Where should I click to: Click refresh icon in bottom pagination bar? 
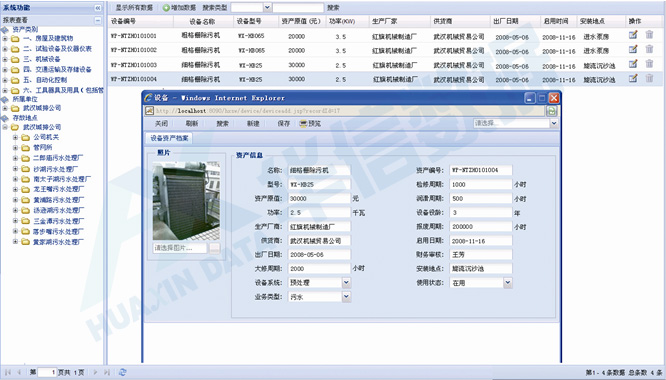point(122,372)
